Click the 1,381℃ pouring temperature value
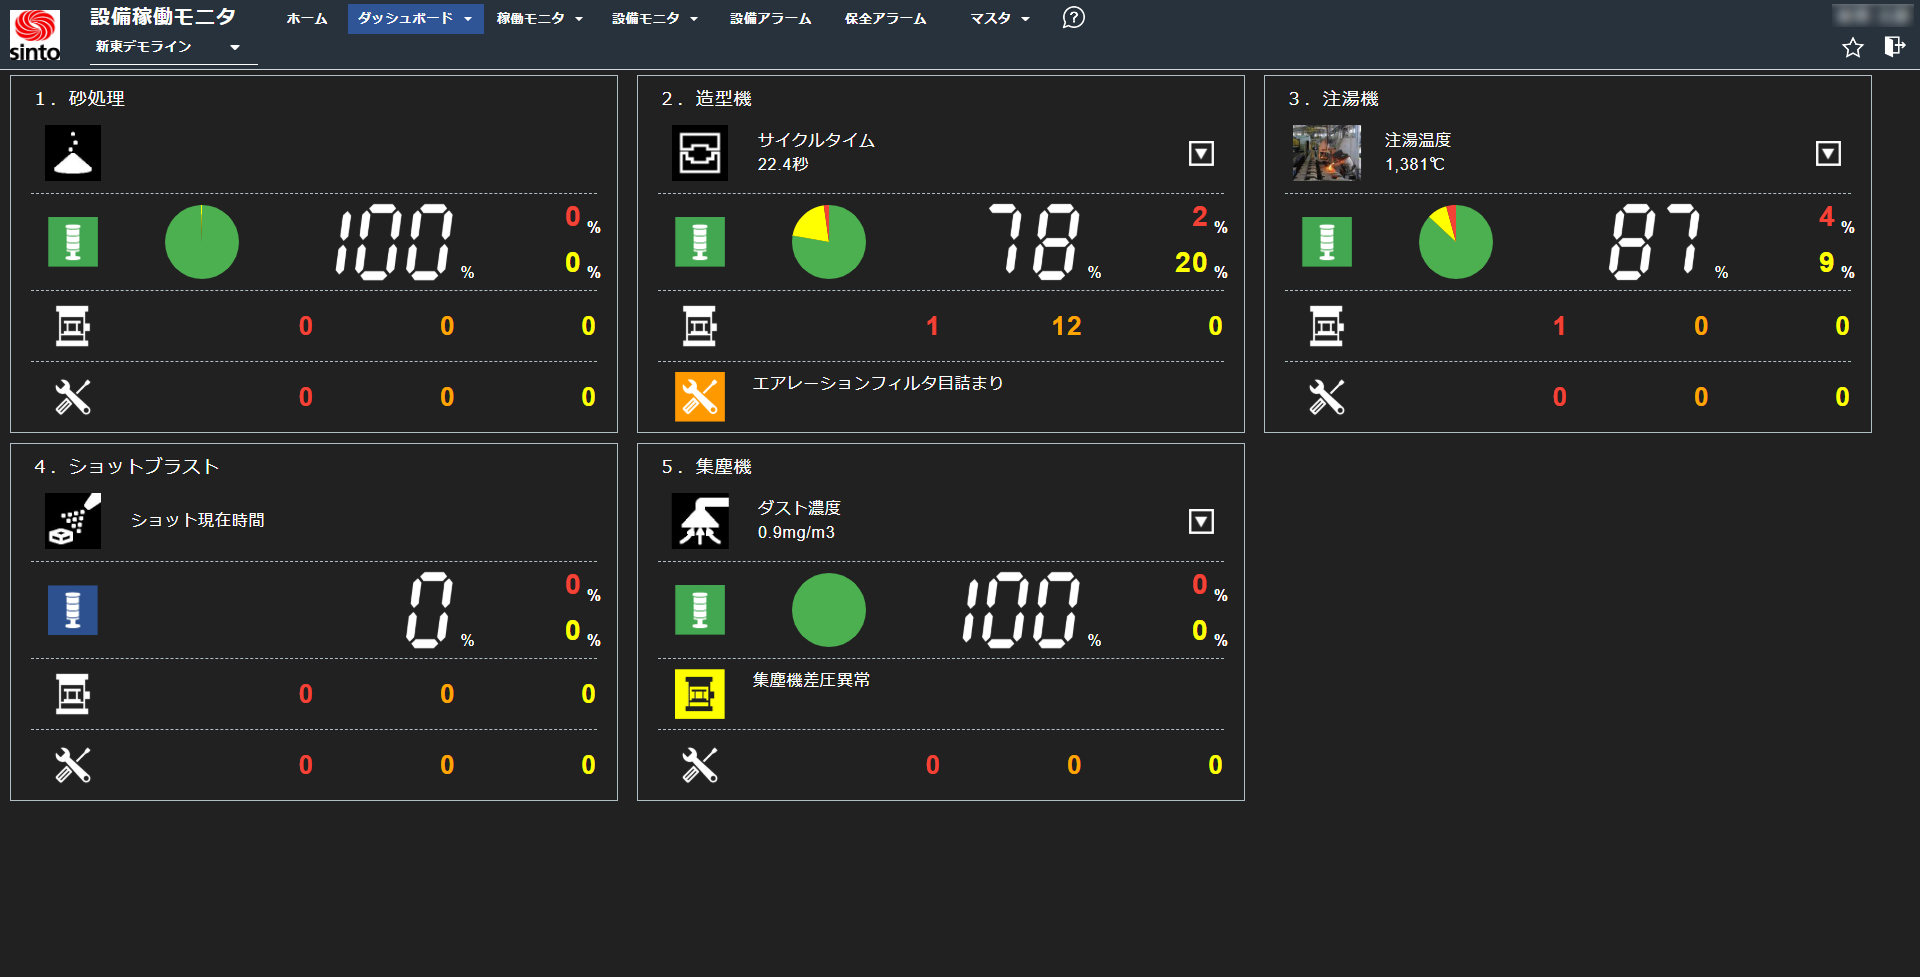1920x977 pixels. pos(1415,164)
